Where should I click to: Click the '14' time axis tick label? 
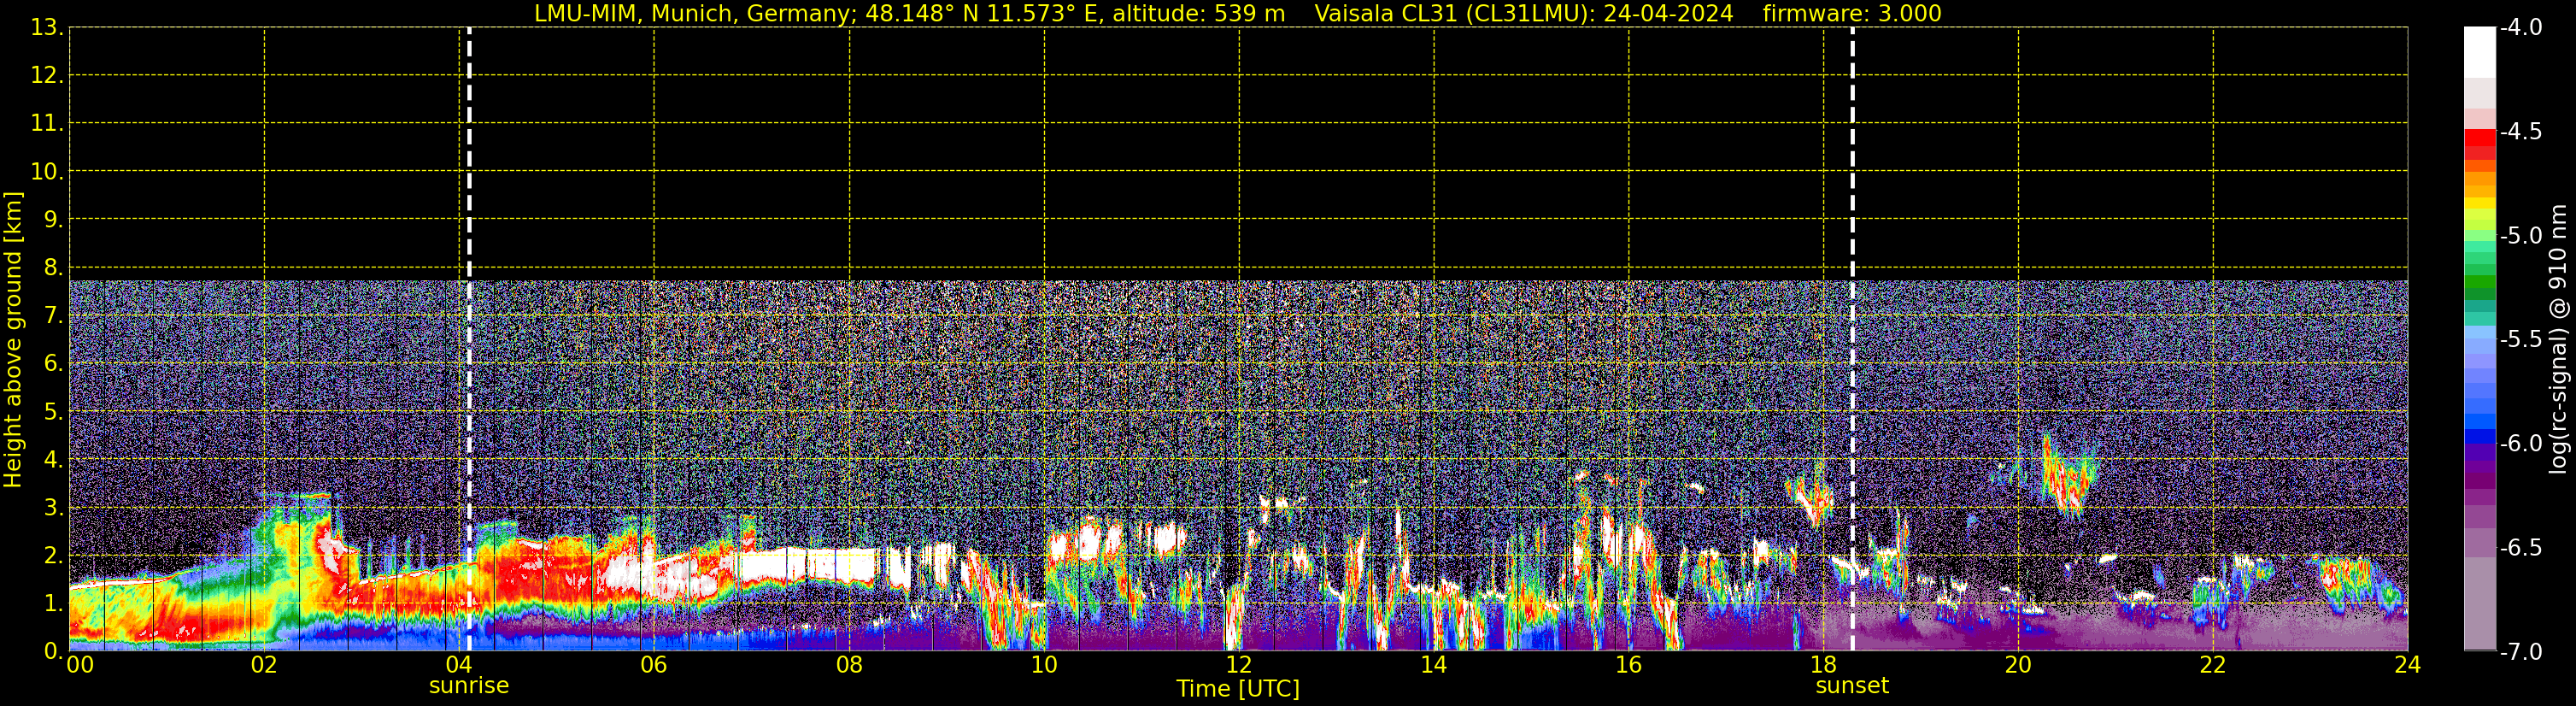[1434, 666]
